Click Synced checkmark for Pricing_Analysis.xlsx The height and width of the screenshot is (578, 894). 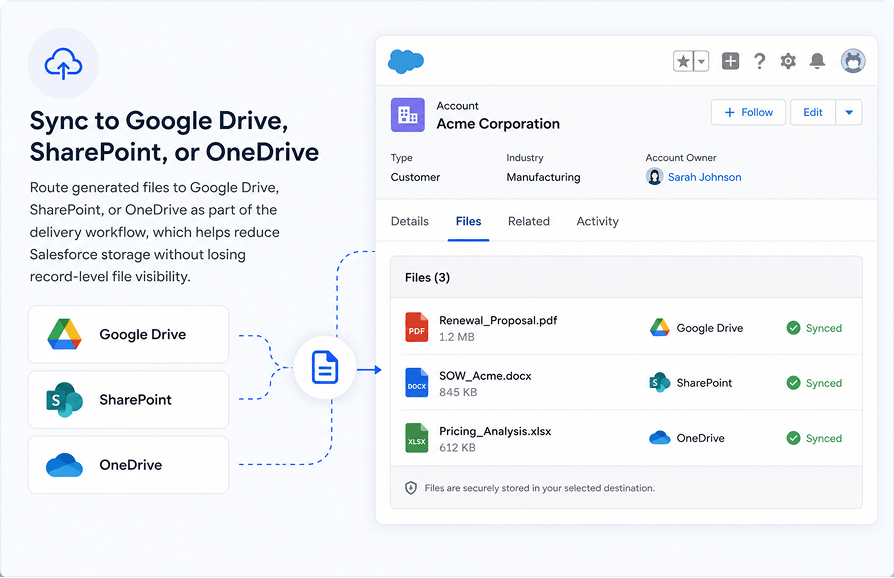(793, 438)
